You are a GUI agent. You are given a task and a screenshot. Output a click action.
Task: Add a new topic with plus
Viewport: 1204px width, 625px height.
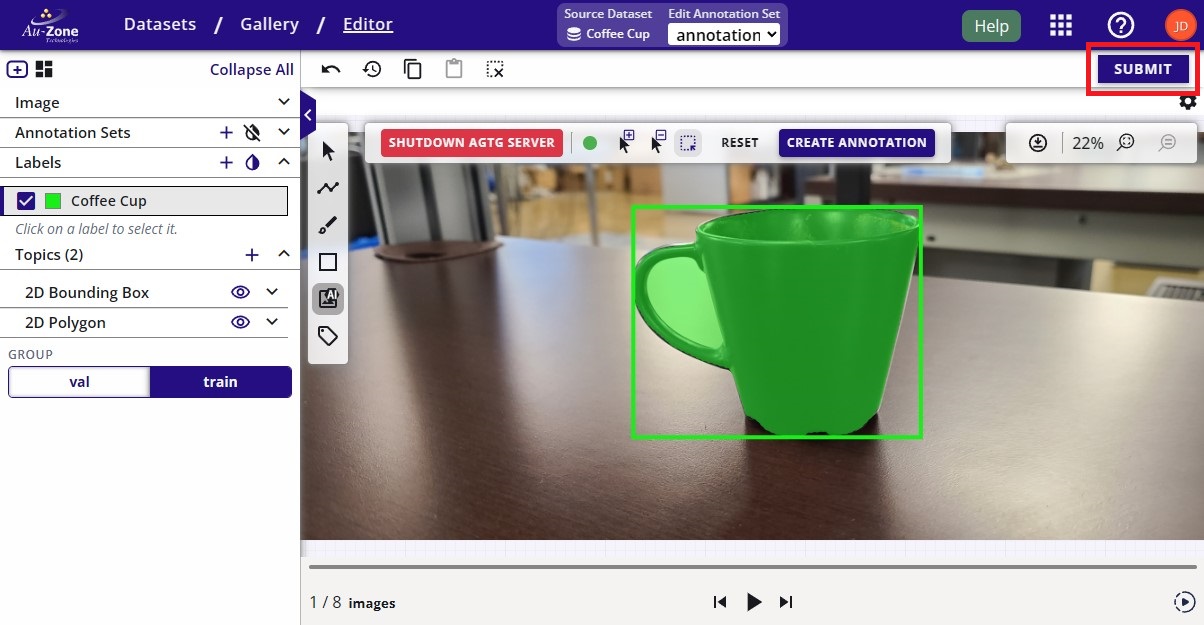252,255
